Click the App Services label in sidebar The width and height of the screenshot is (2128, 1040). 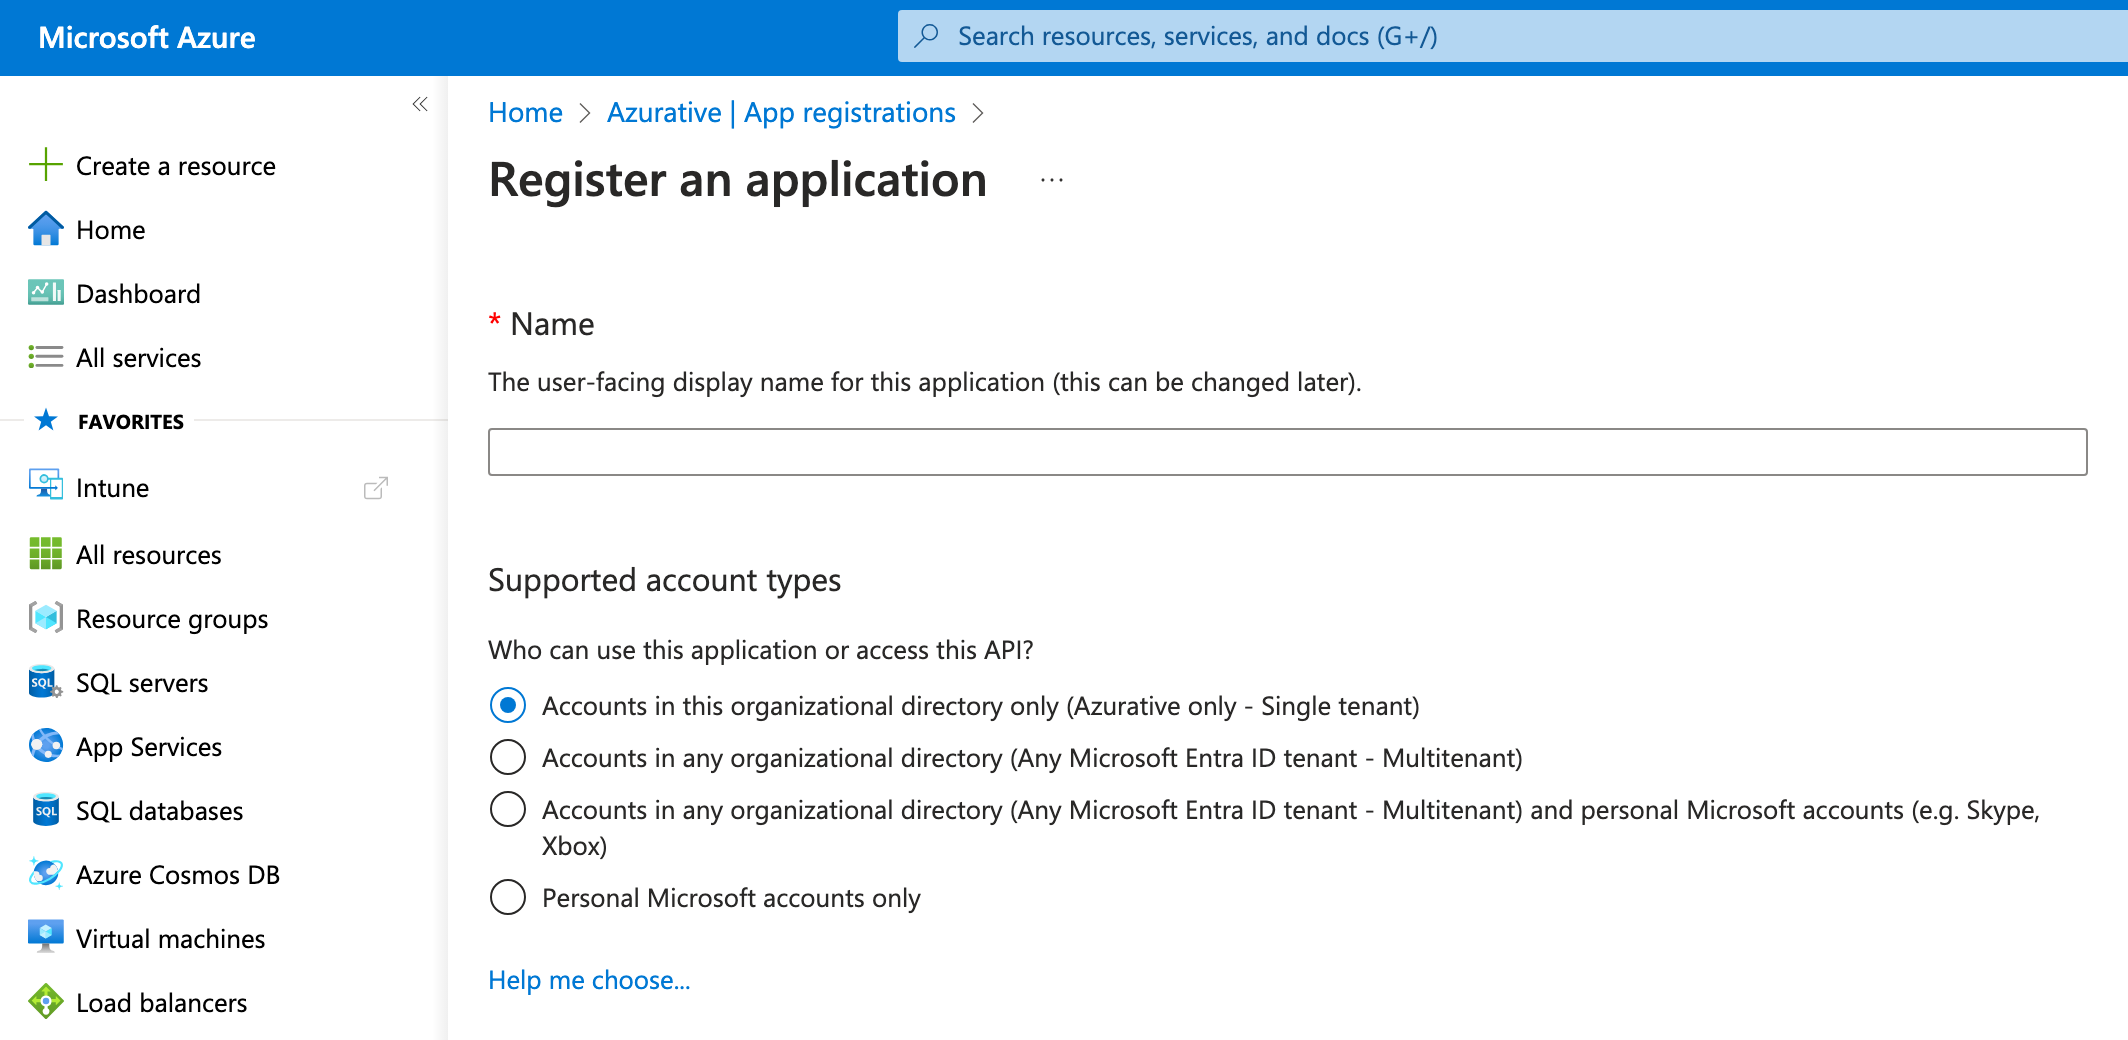click(149, 747)
